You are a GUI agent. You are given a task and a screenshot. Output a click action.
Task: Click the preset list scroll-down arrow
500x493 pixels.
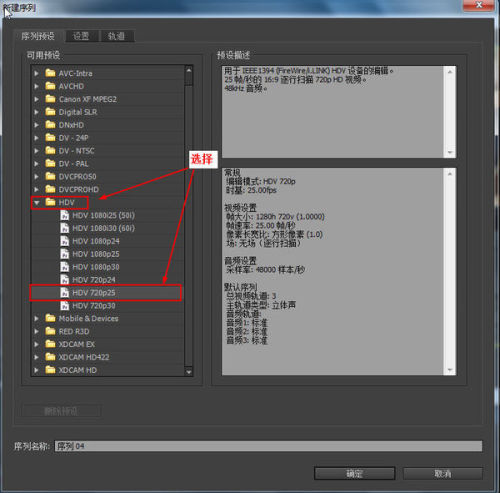[189, 371]
